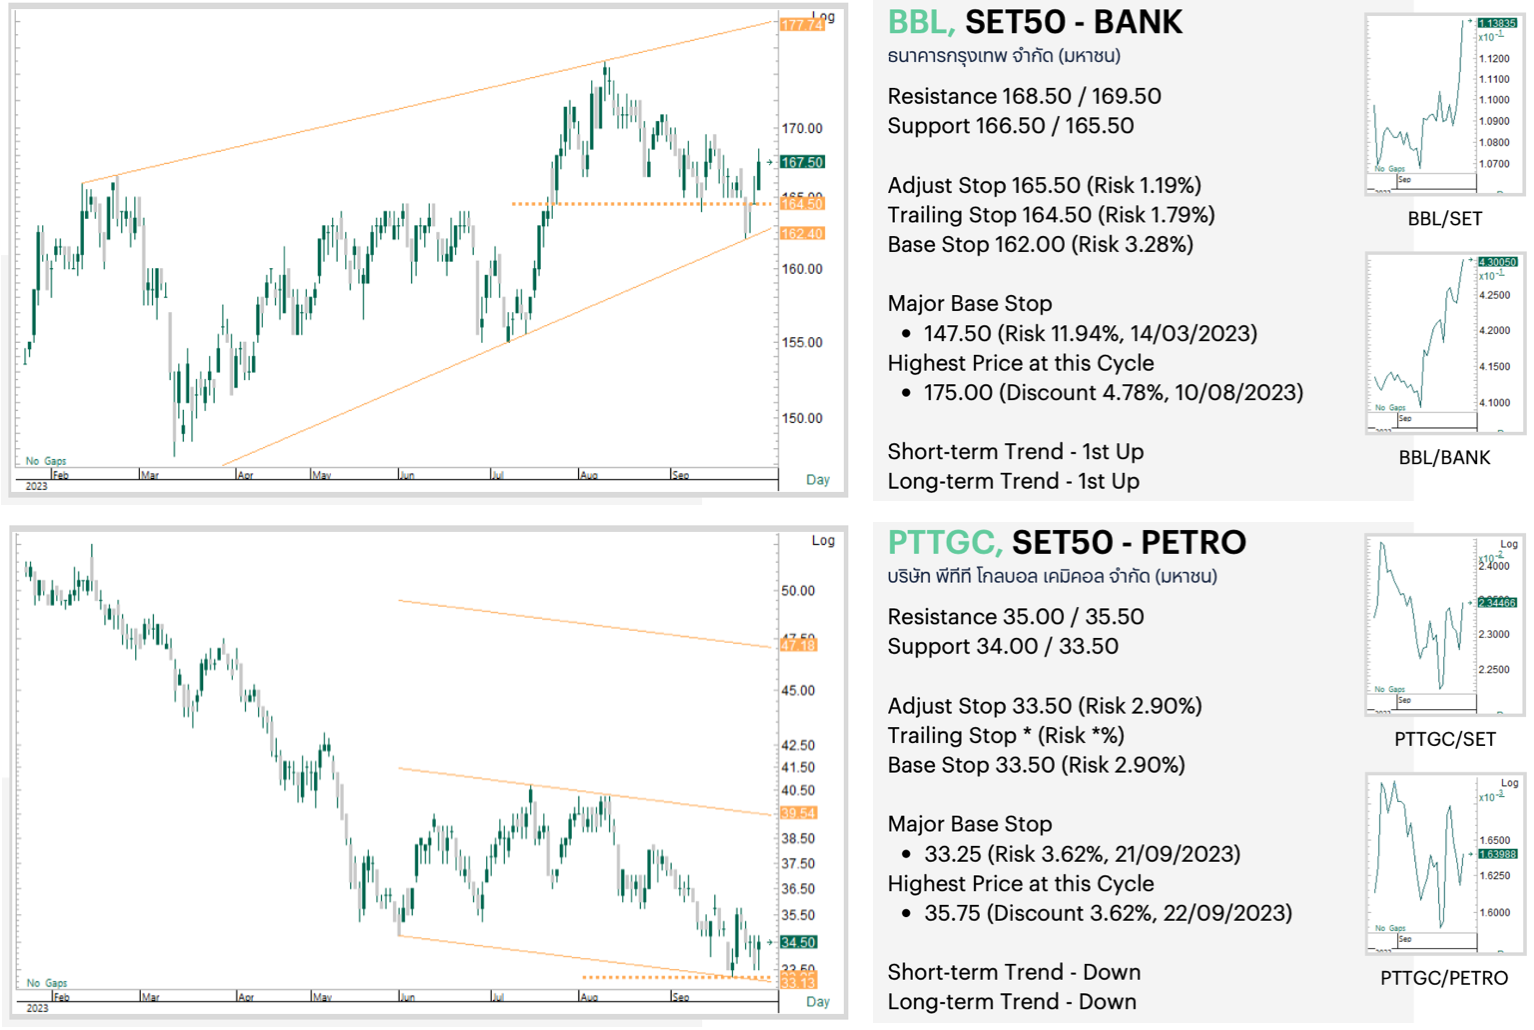The width and height of the screenshot is (1534, 1030).
Task: Open the BBL/BANK relative chart thumbnail
Action: coord(1444,343)
